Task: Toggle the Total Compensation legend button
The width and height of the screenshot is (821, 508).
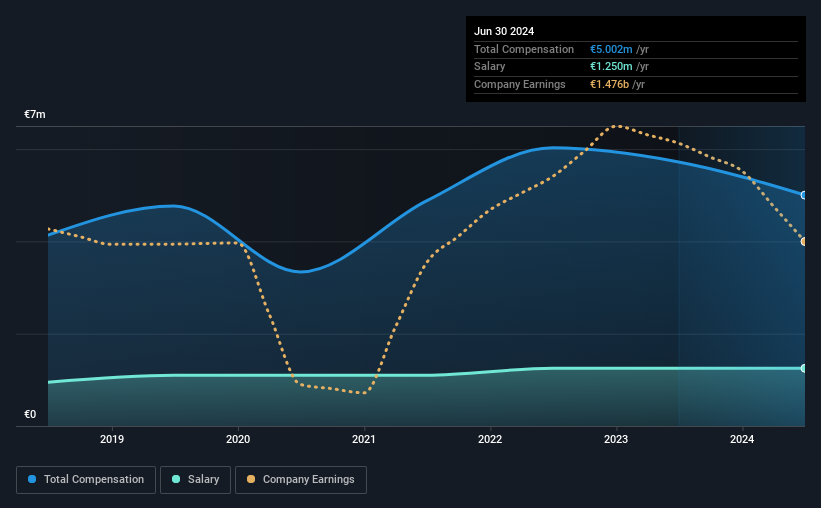Action: 86,480
